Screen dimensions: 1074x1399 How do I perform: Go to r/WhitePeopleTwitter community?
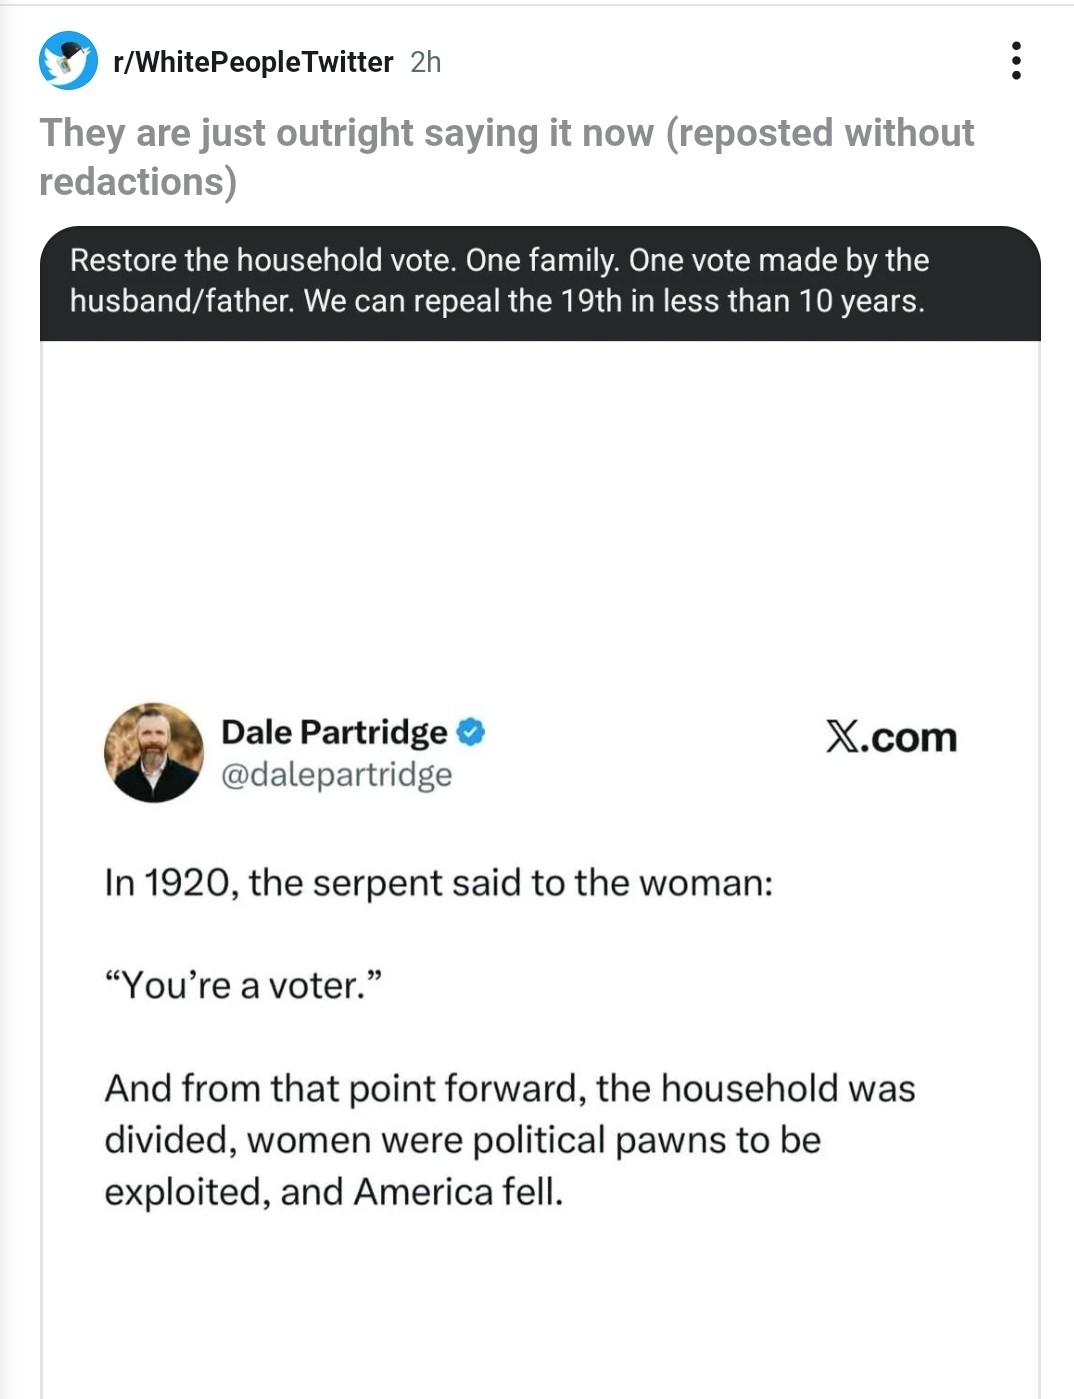point(253,62)
